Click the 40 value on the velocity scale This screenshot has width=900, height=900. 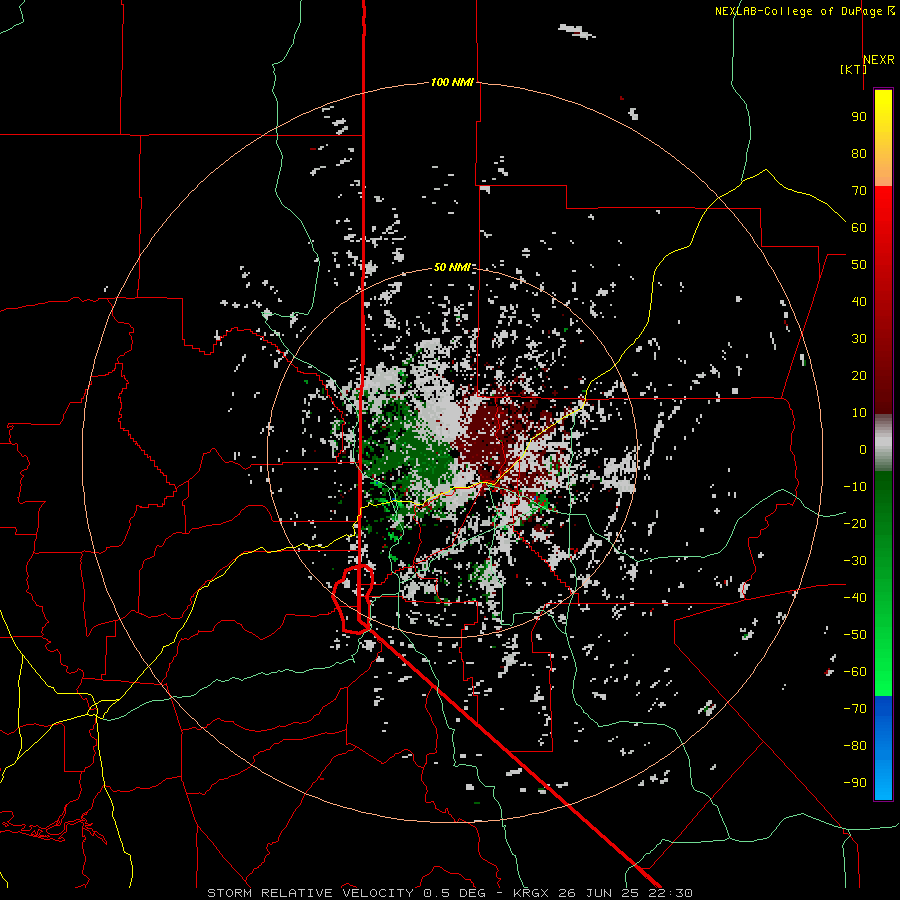pyautogui.click(x=859, y=302)
